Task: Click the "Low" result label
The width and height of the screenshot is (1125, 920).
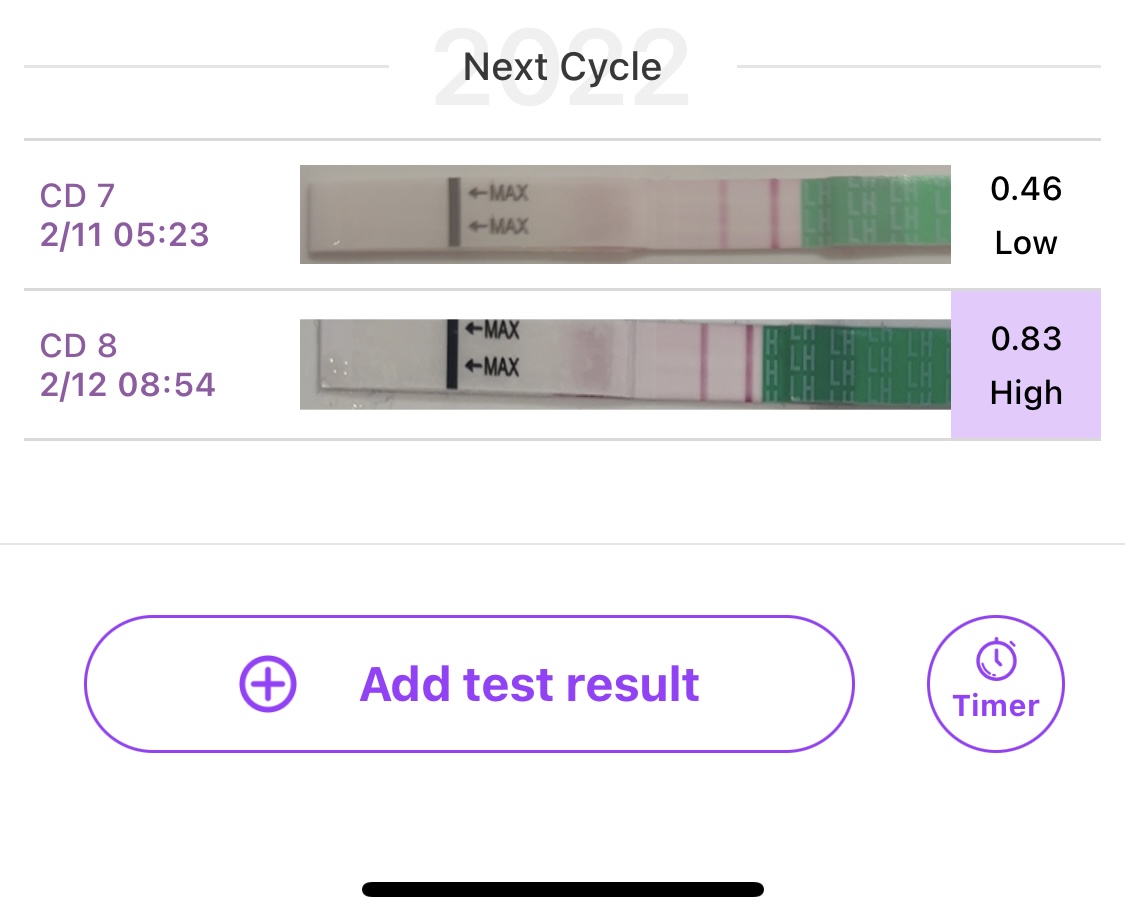Action: 1026,243
